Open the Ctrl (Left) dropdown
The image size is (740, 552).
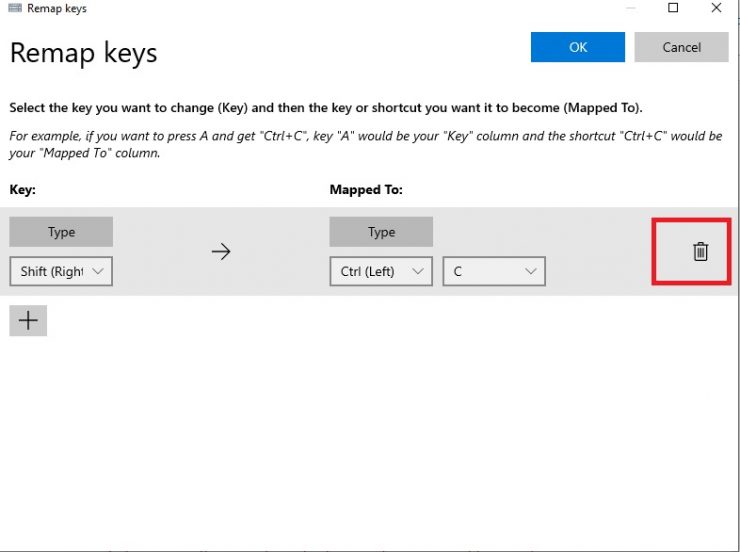click(381, 271)
